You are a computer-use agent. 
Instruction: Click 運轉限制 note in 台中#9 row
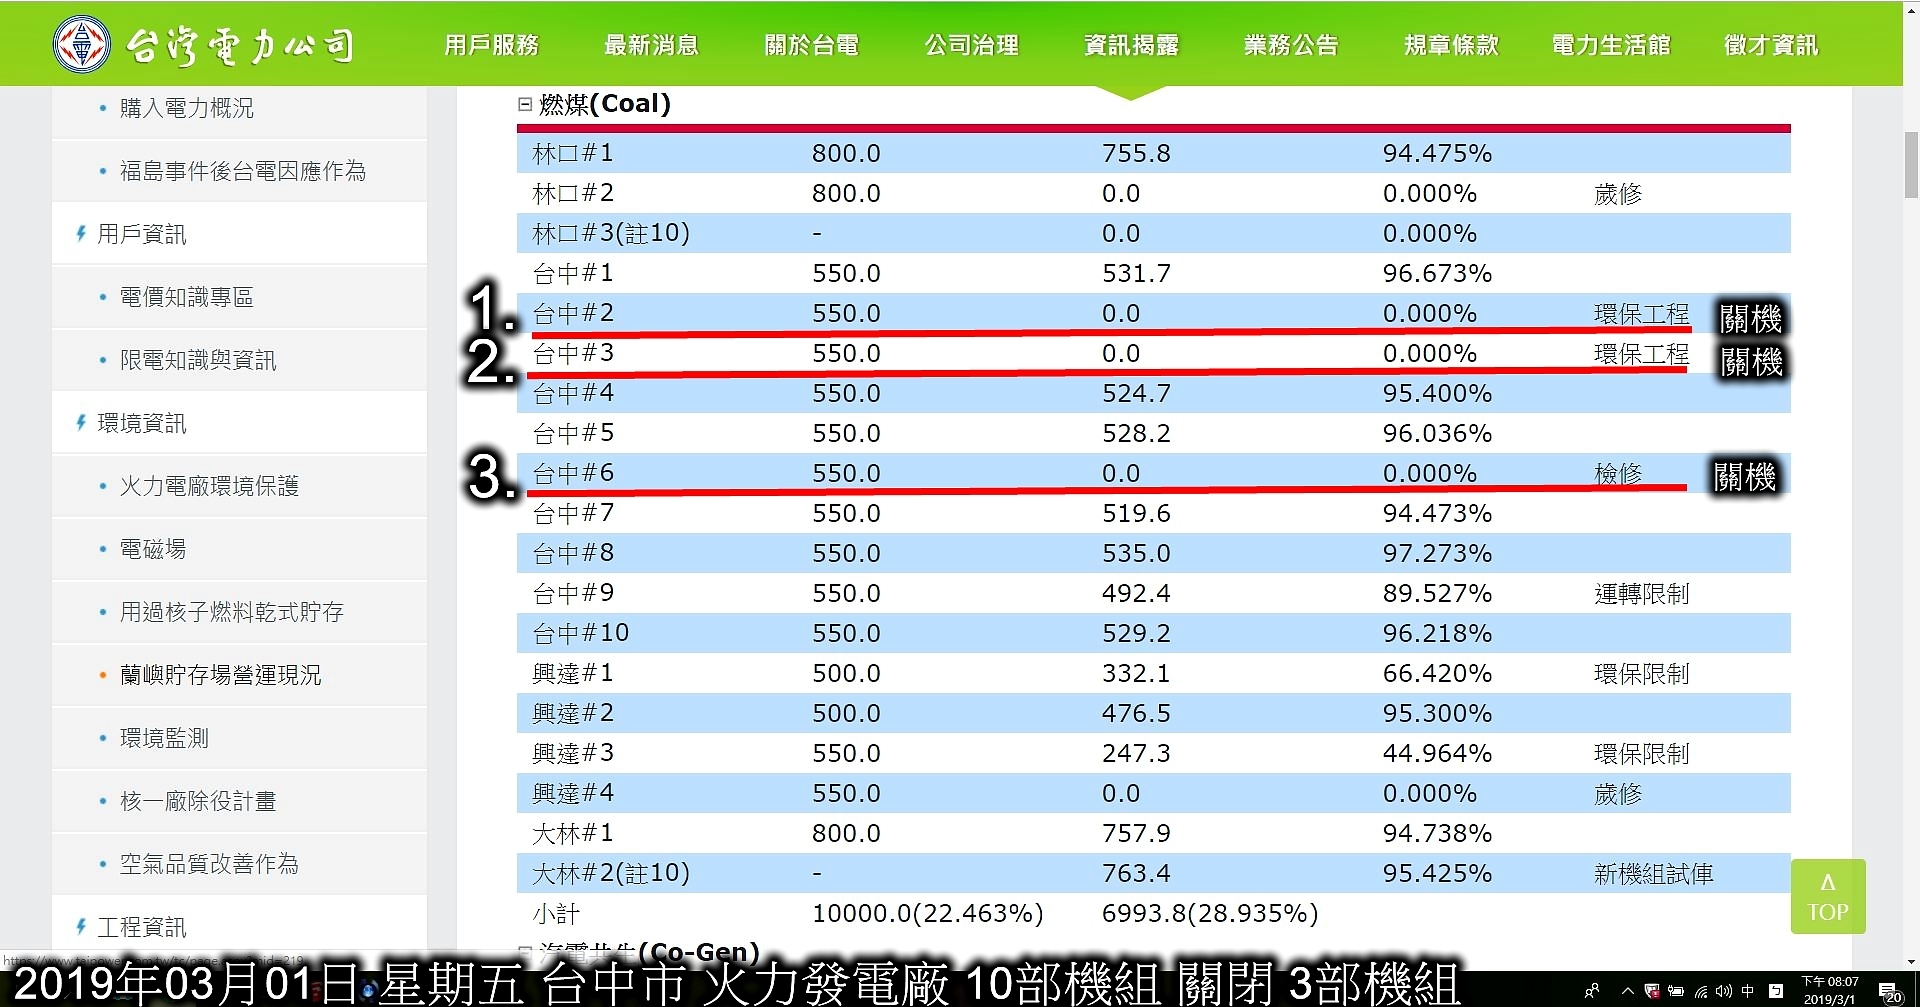click(1641, 594)
